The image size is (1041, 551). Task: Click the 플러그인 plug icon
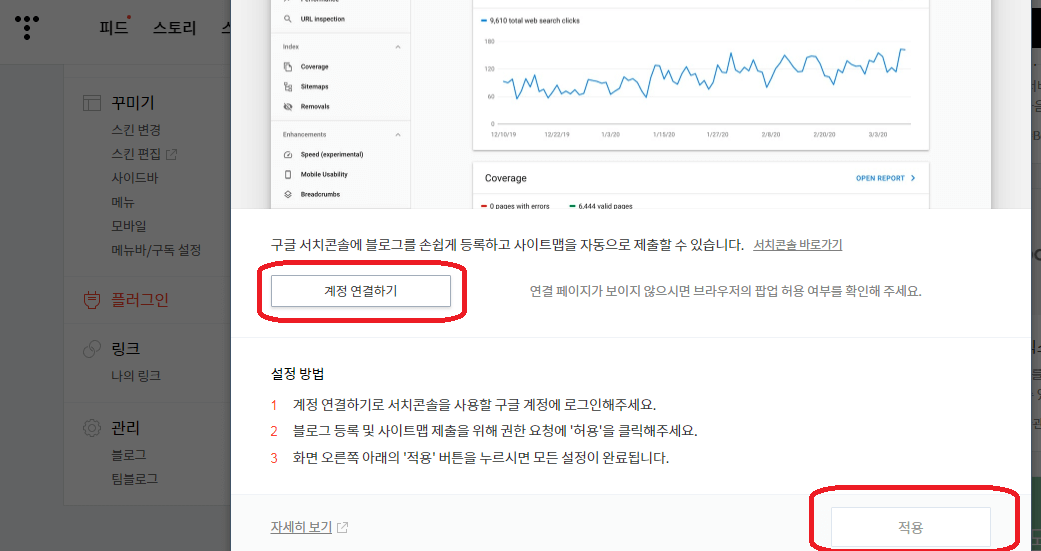click(92, 300)
